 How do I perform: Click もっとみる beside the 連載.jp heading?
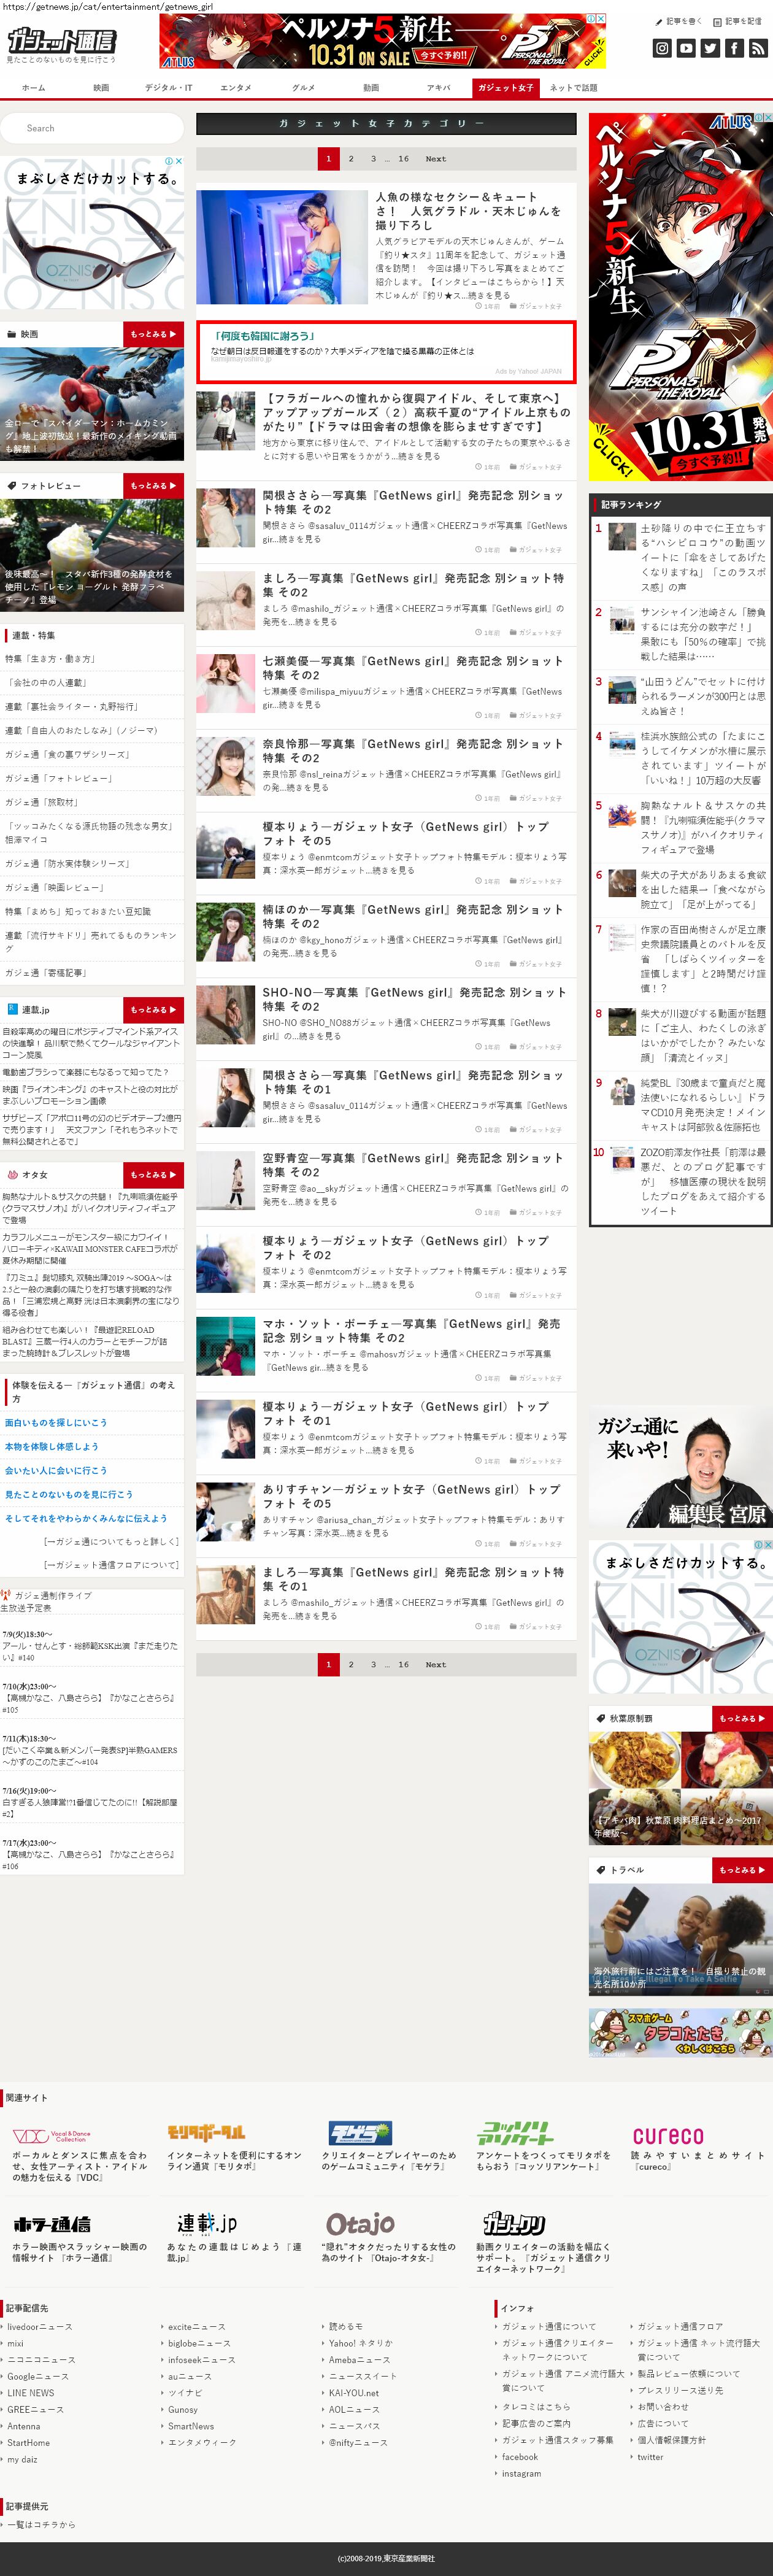tap(154, 1010)
